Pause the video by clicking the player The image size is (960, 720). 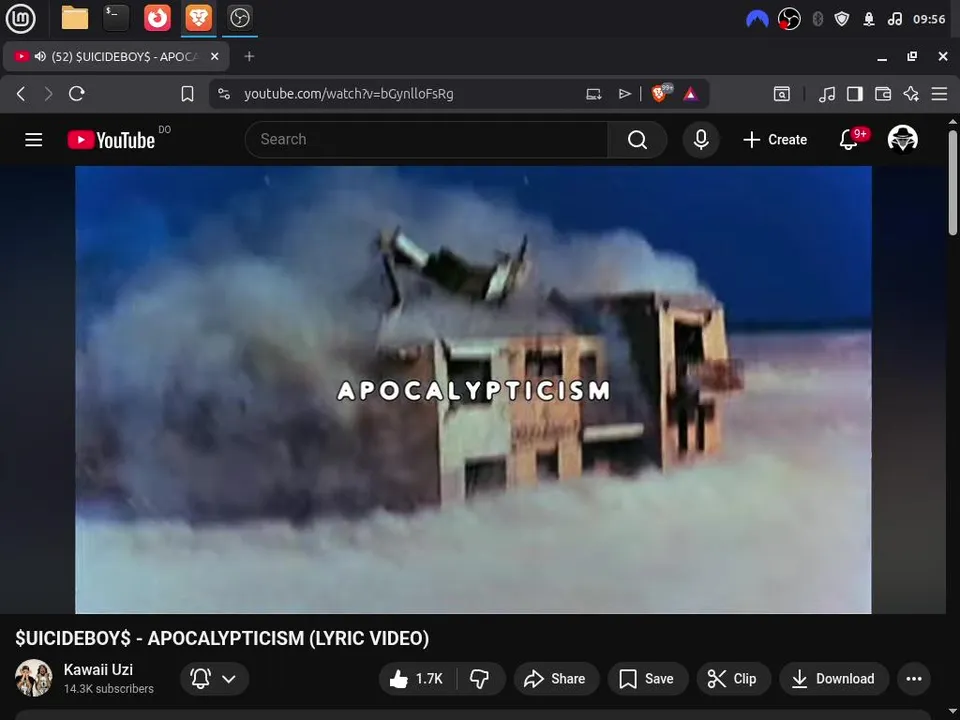[473, 389]
